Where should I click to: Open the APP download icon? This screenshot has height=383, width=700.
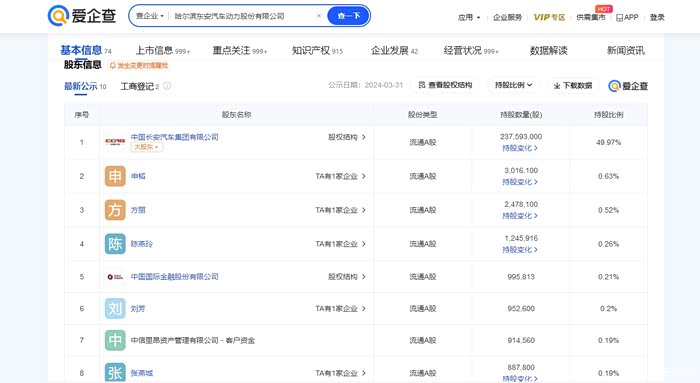point(619,17)
